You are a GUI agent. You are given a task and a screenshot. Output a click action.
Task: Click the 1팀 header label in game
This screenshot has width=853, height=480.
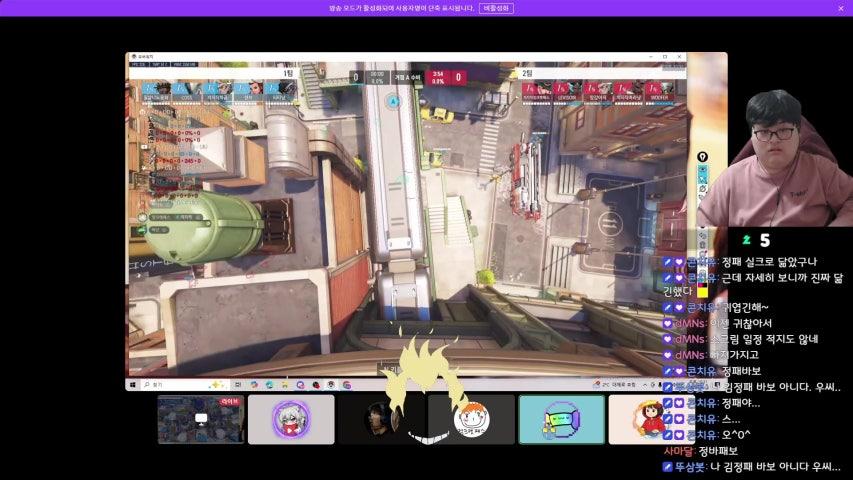(x=287, y=73)
